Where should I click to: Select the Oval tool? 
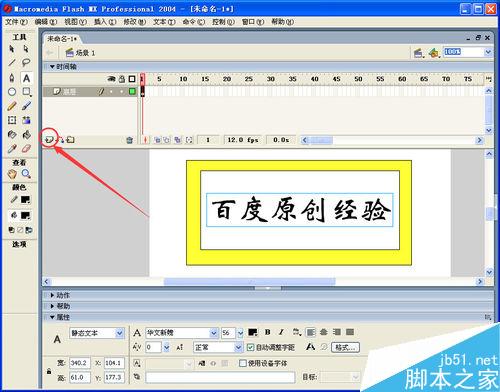tap(12, 92)
